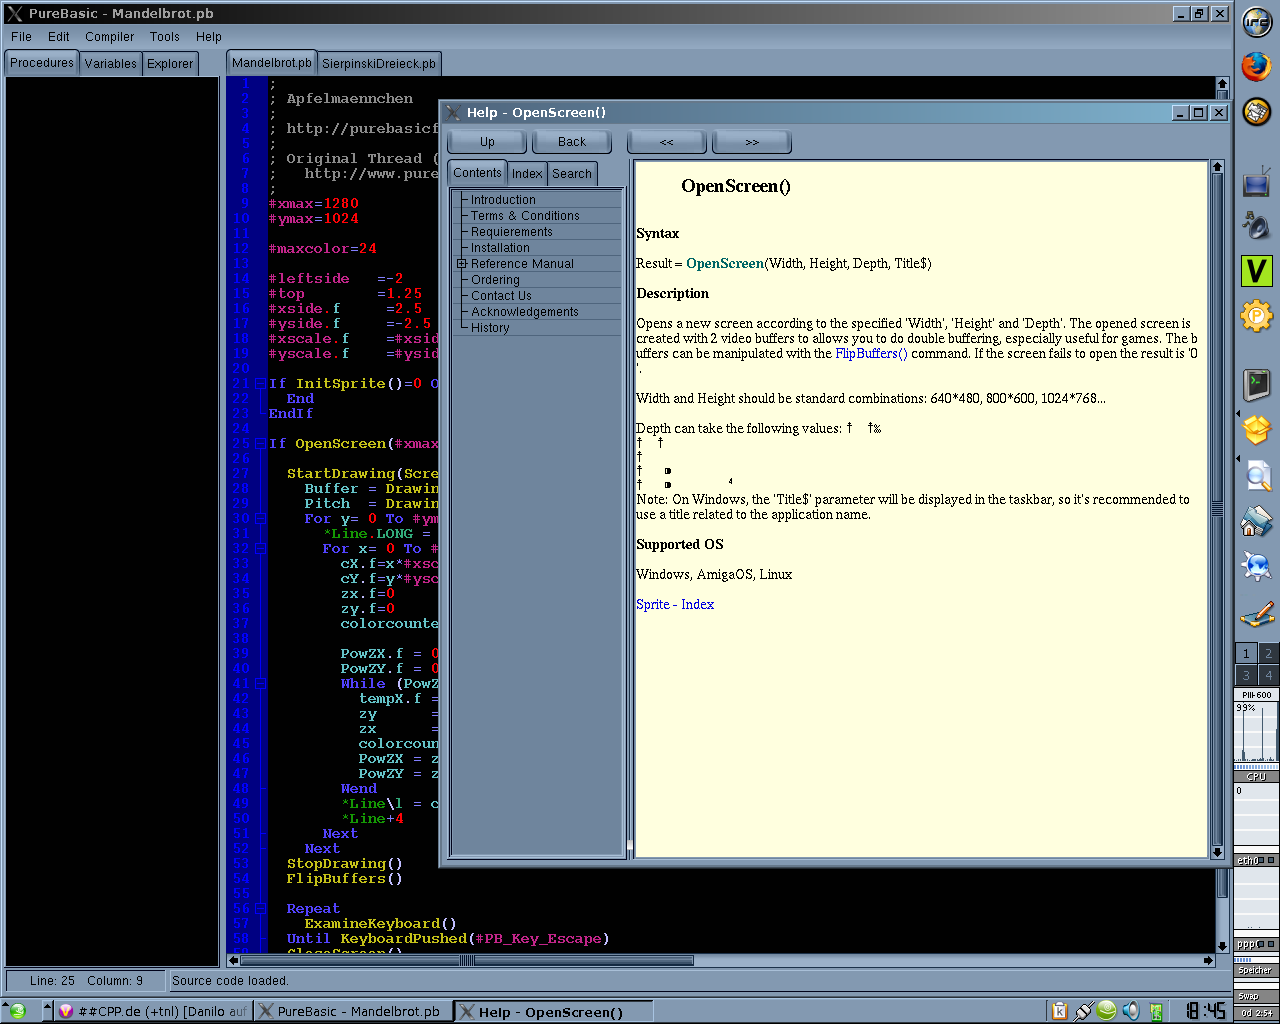The image size is (1280, 1024).
Task: Launch the Konqueror browser gear icon
Action: (x=1256, y=566)
